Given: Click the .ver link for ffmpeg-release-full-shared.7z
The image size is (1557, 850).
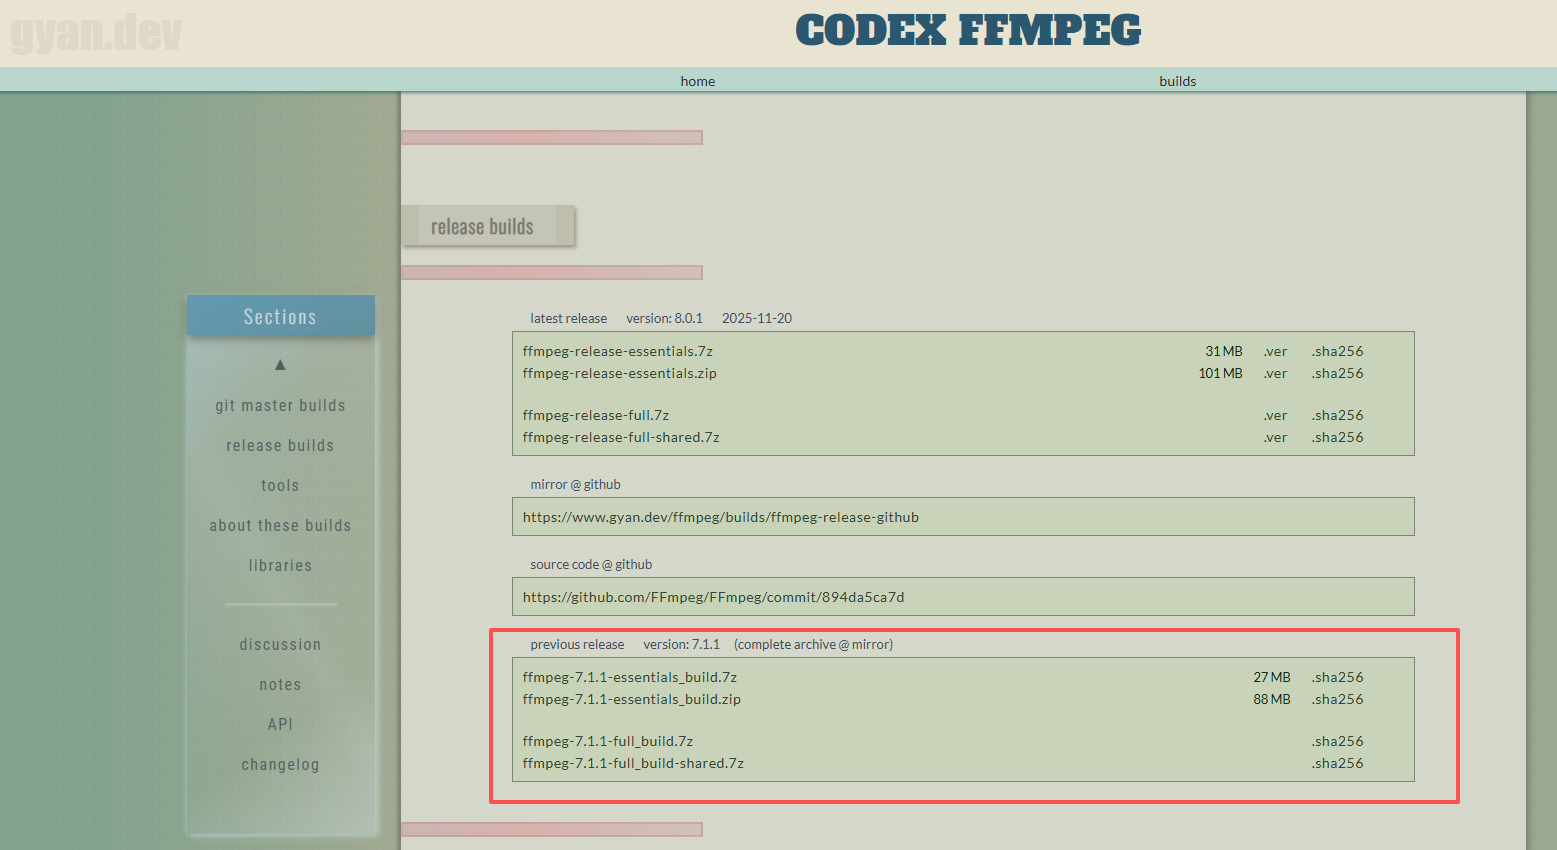Looking at the screenshot, I should click(x=1276, y=437).
